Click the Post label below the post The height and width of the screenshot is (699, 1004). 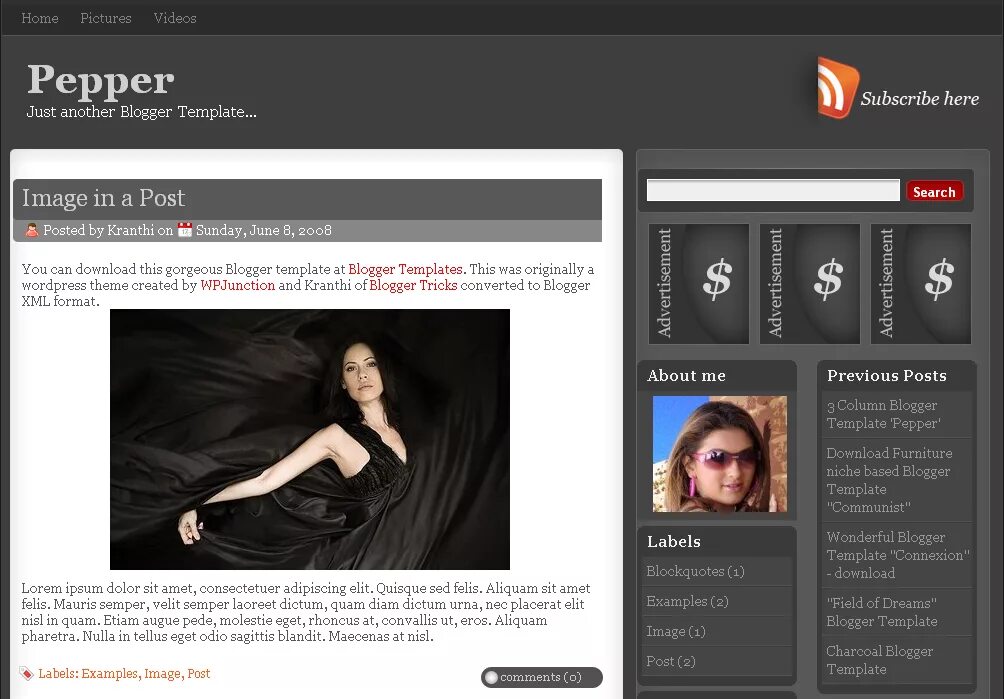pyautogui.click(x=198, y=673)
